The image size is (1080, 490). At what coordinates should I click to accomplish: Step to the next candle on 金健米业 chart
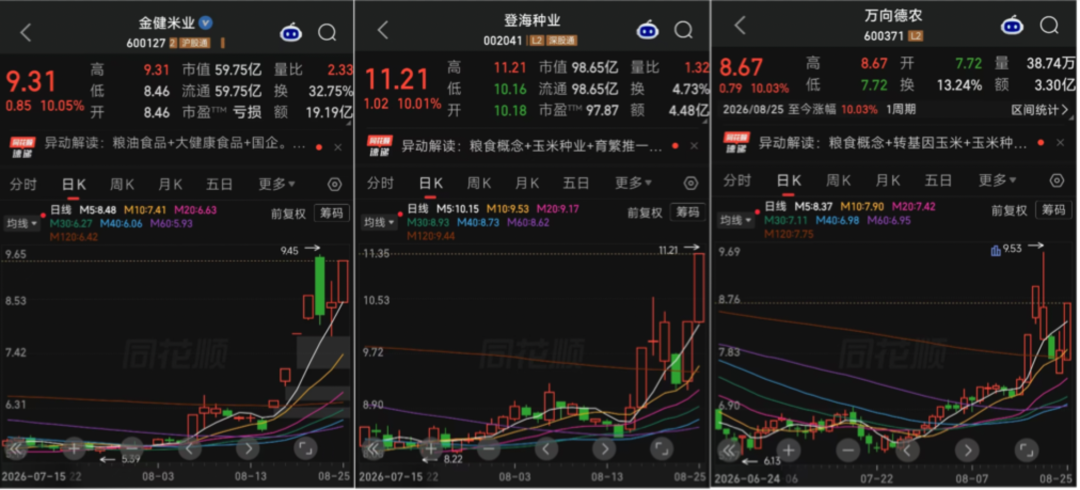(x=247, y=449)
